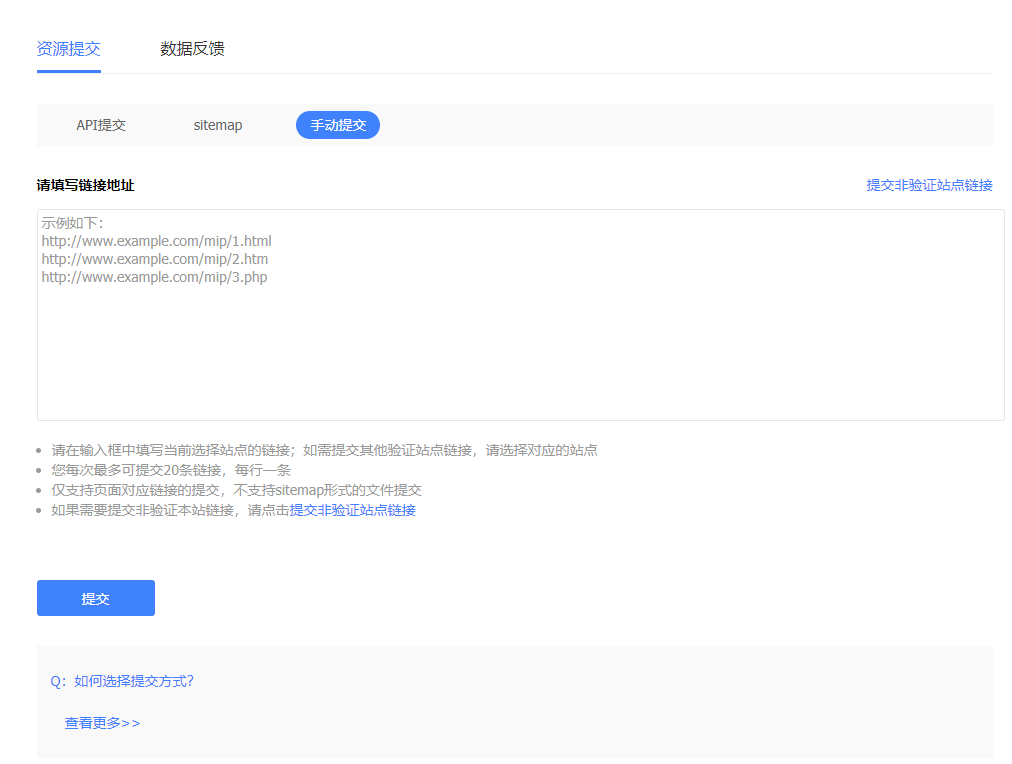
Task: Click the note about 不支持sitemap形式
Action: click(x=236, y=490)
